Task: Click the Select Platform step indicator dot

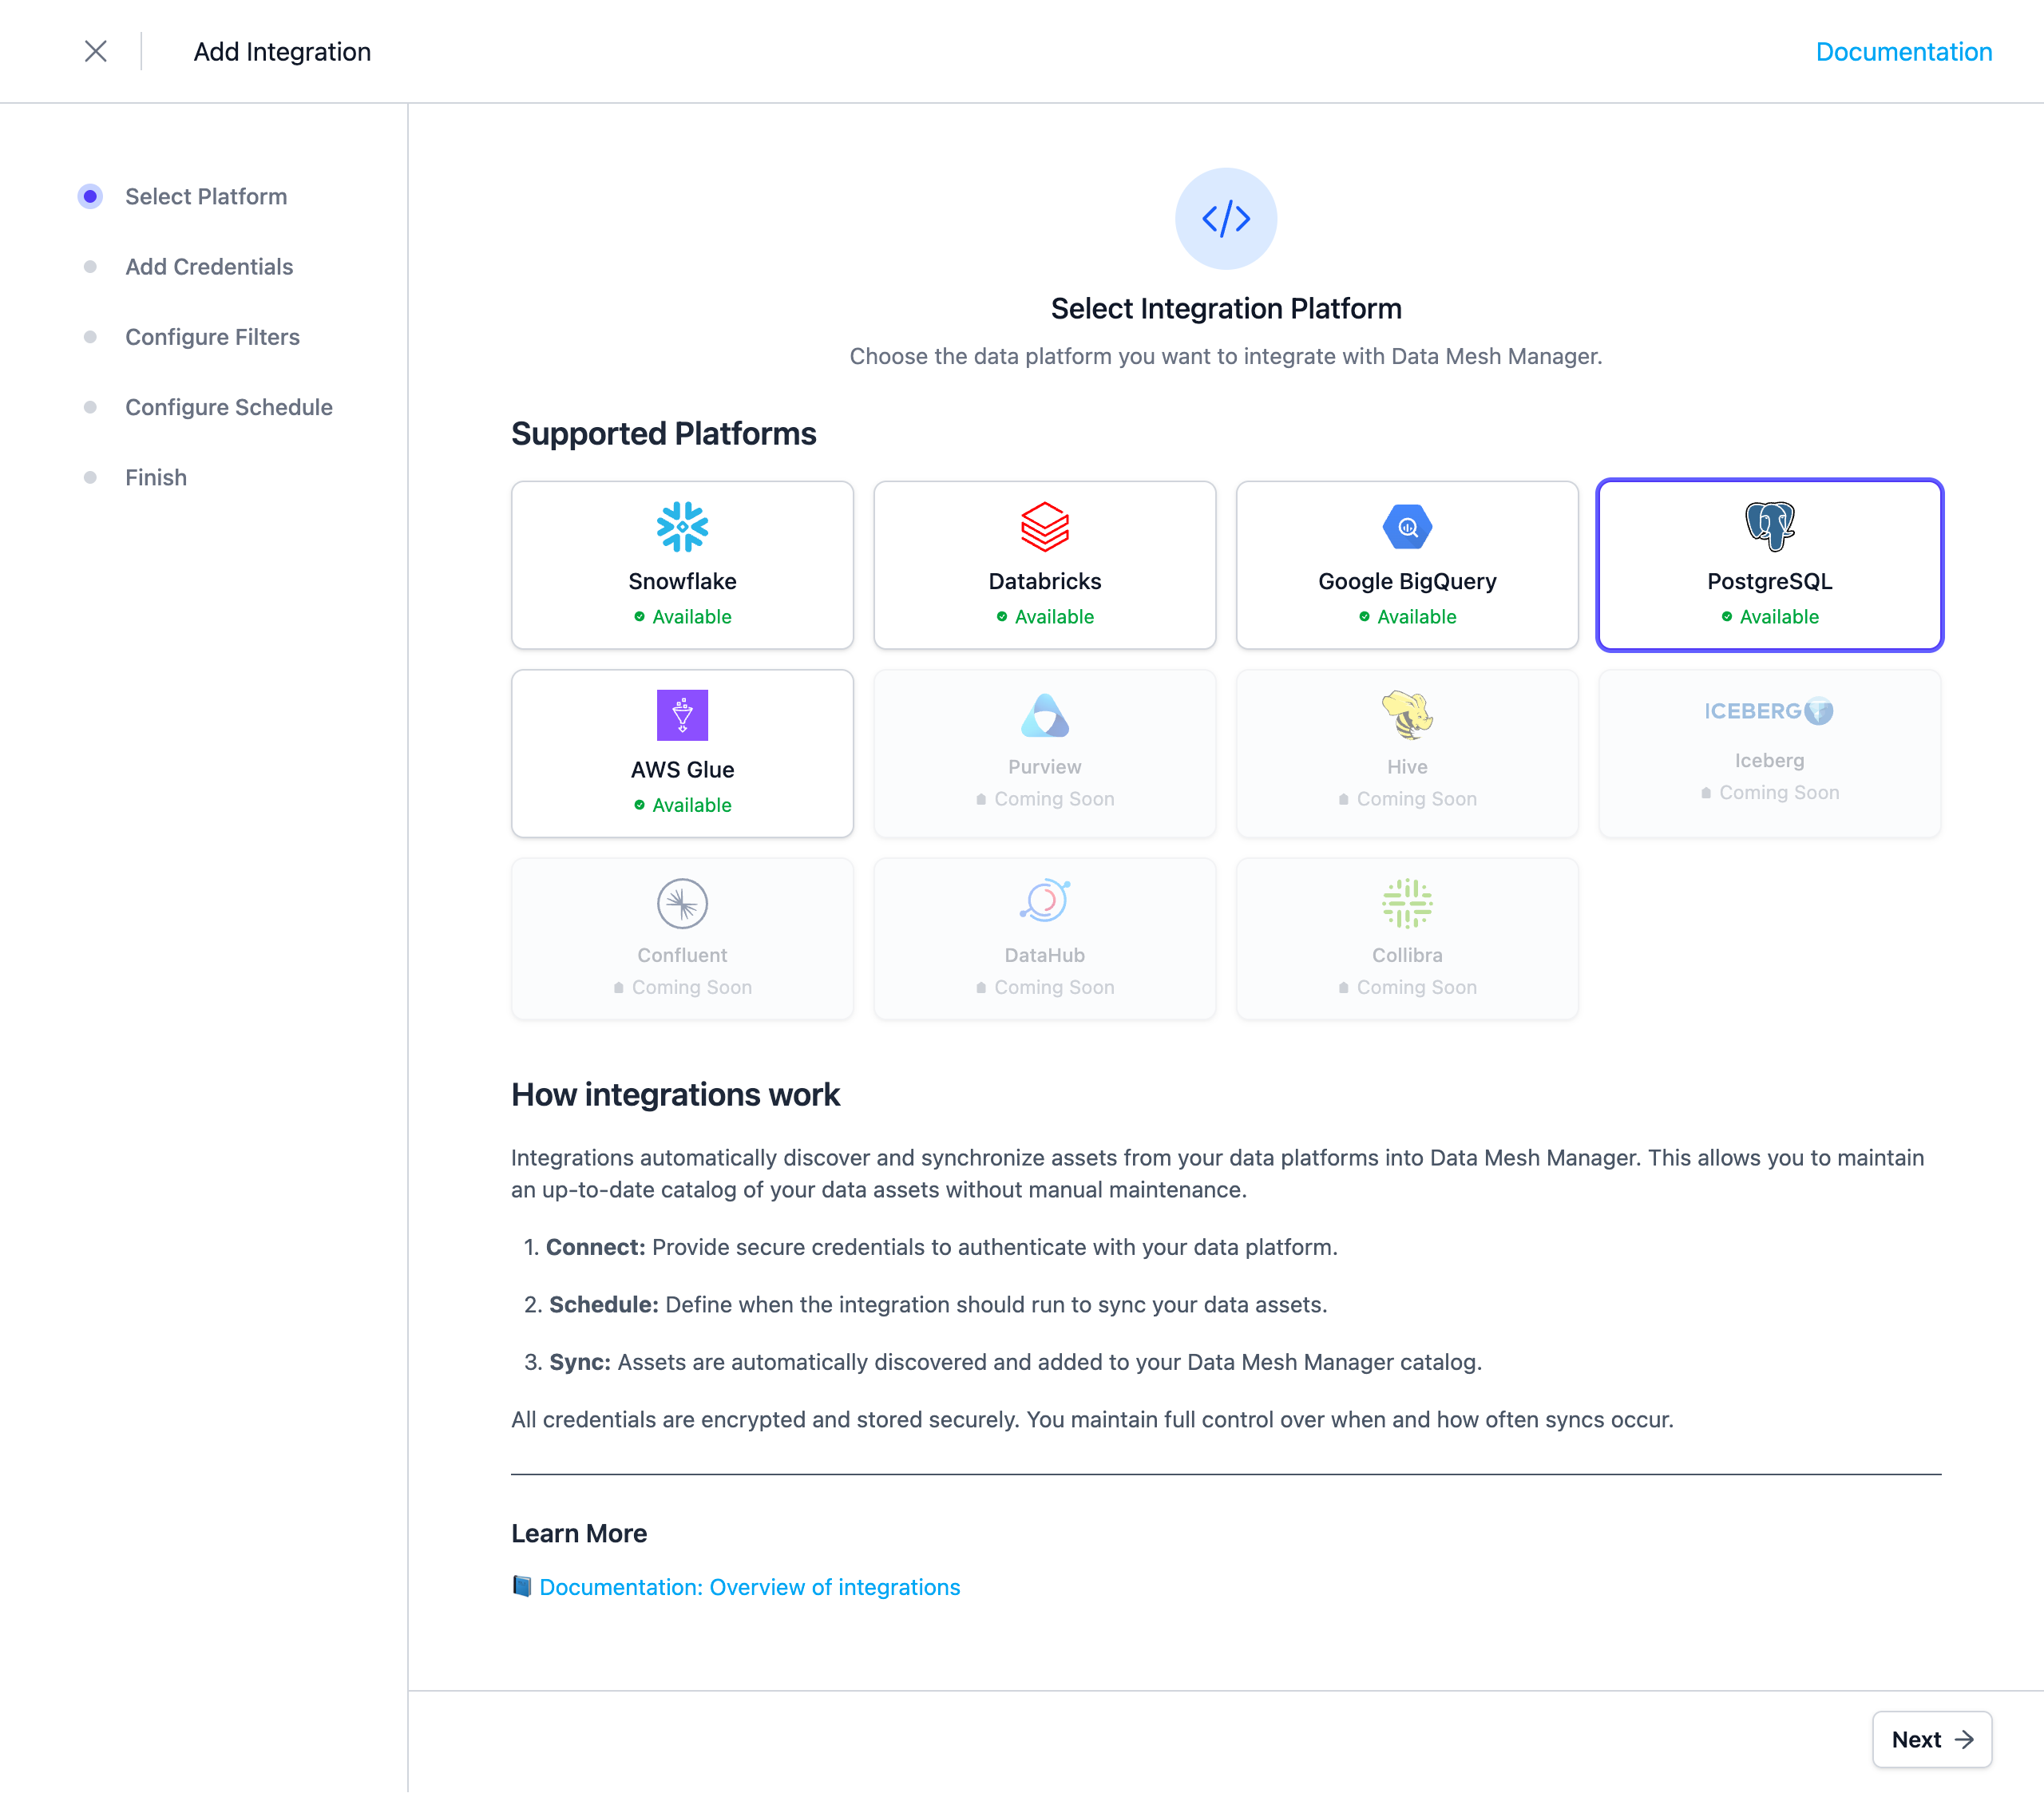Action: pos(91,196)
